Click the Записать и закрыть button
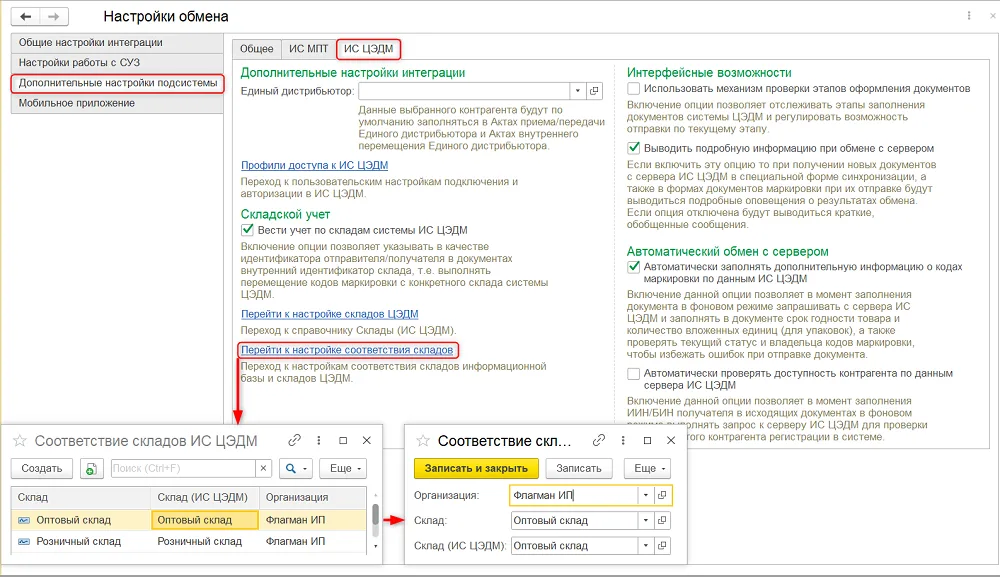This screenshot has width=1000, height=577. (x=476, y=469)
